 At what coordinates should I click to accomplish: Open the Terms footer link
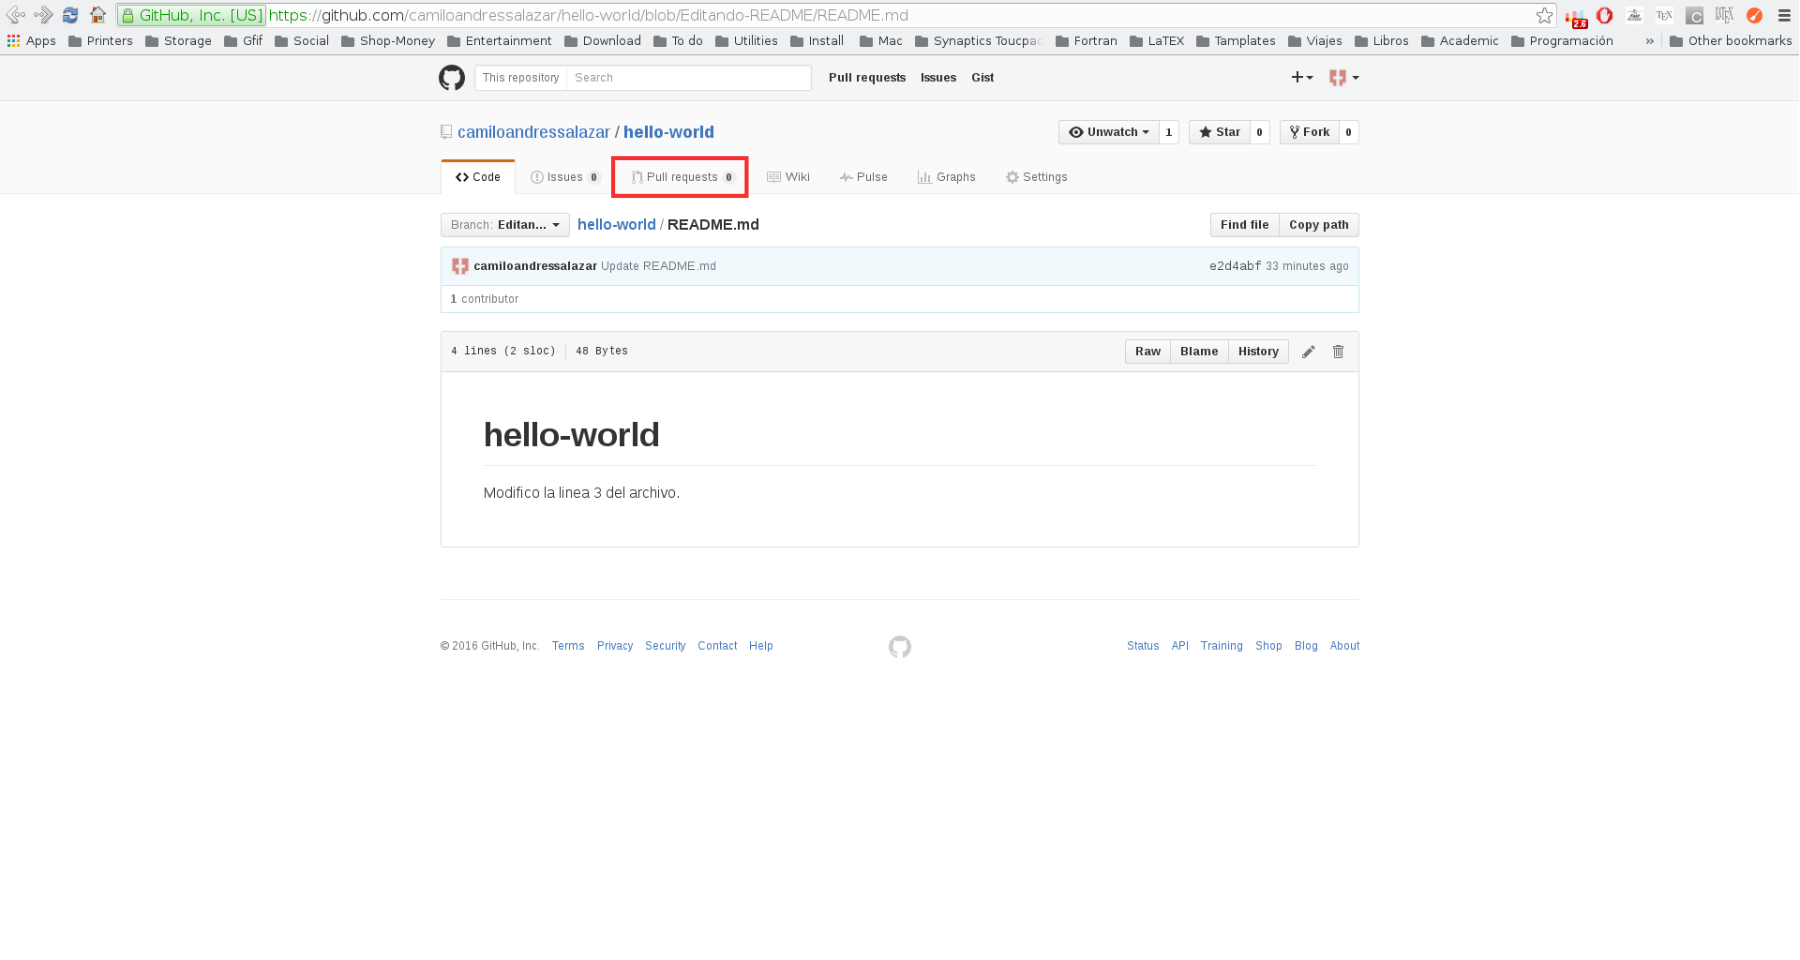tap(568, 646)
